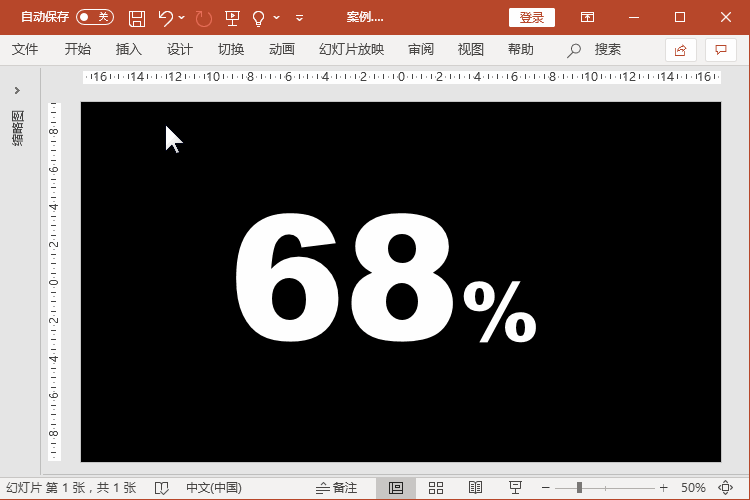Click the 案例 document title
750x500 pixels.
(365, 18)
